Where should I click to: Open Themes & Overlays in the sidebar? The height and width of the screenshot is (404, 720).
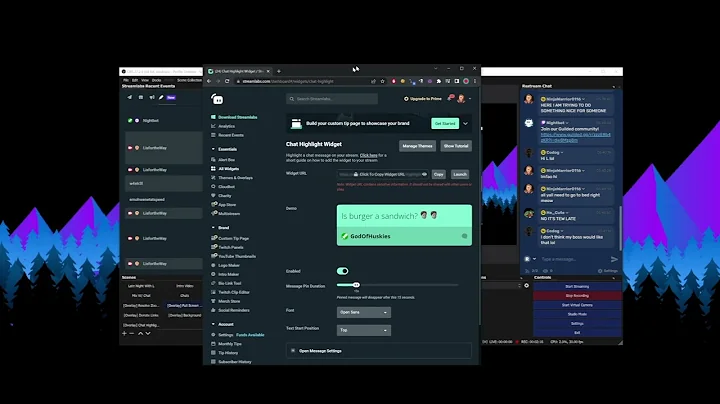tap(235, 178)
